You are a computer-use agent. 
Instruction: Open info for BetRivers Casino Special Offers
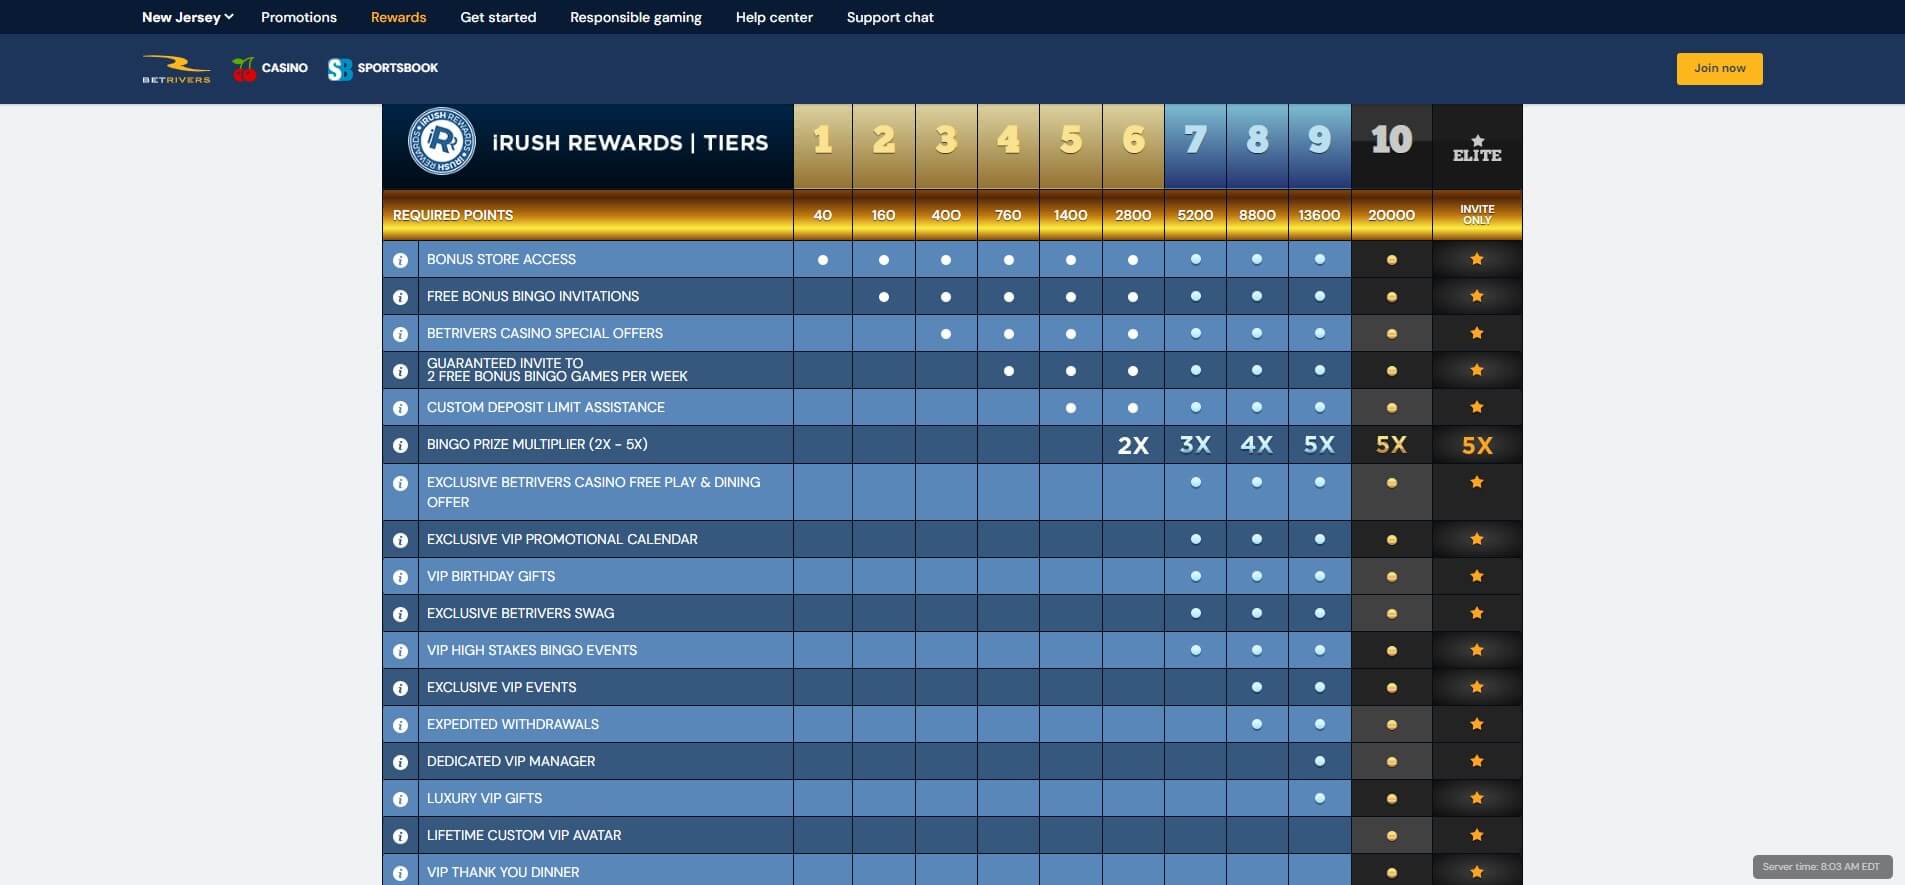pos(400,334)
